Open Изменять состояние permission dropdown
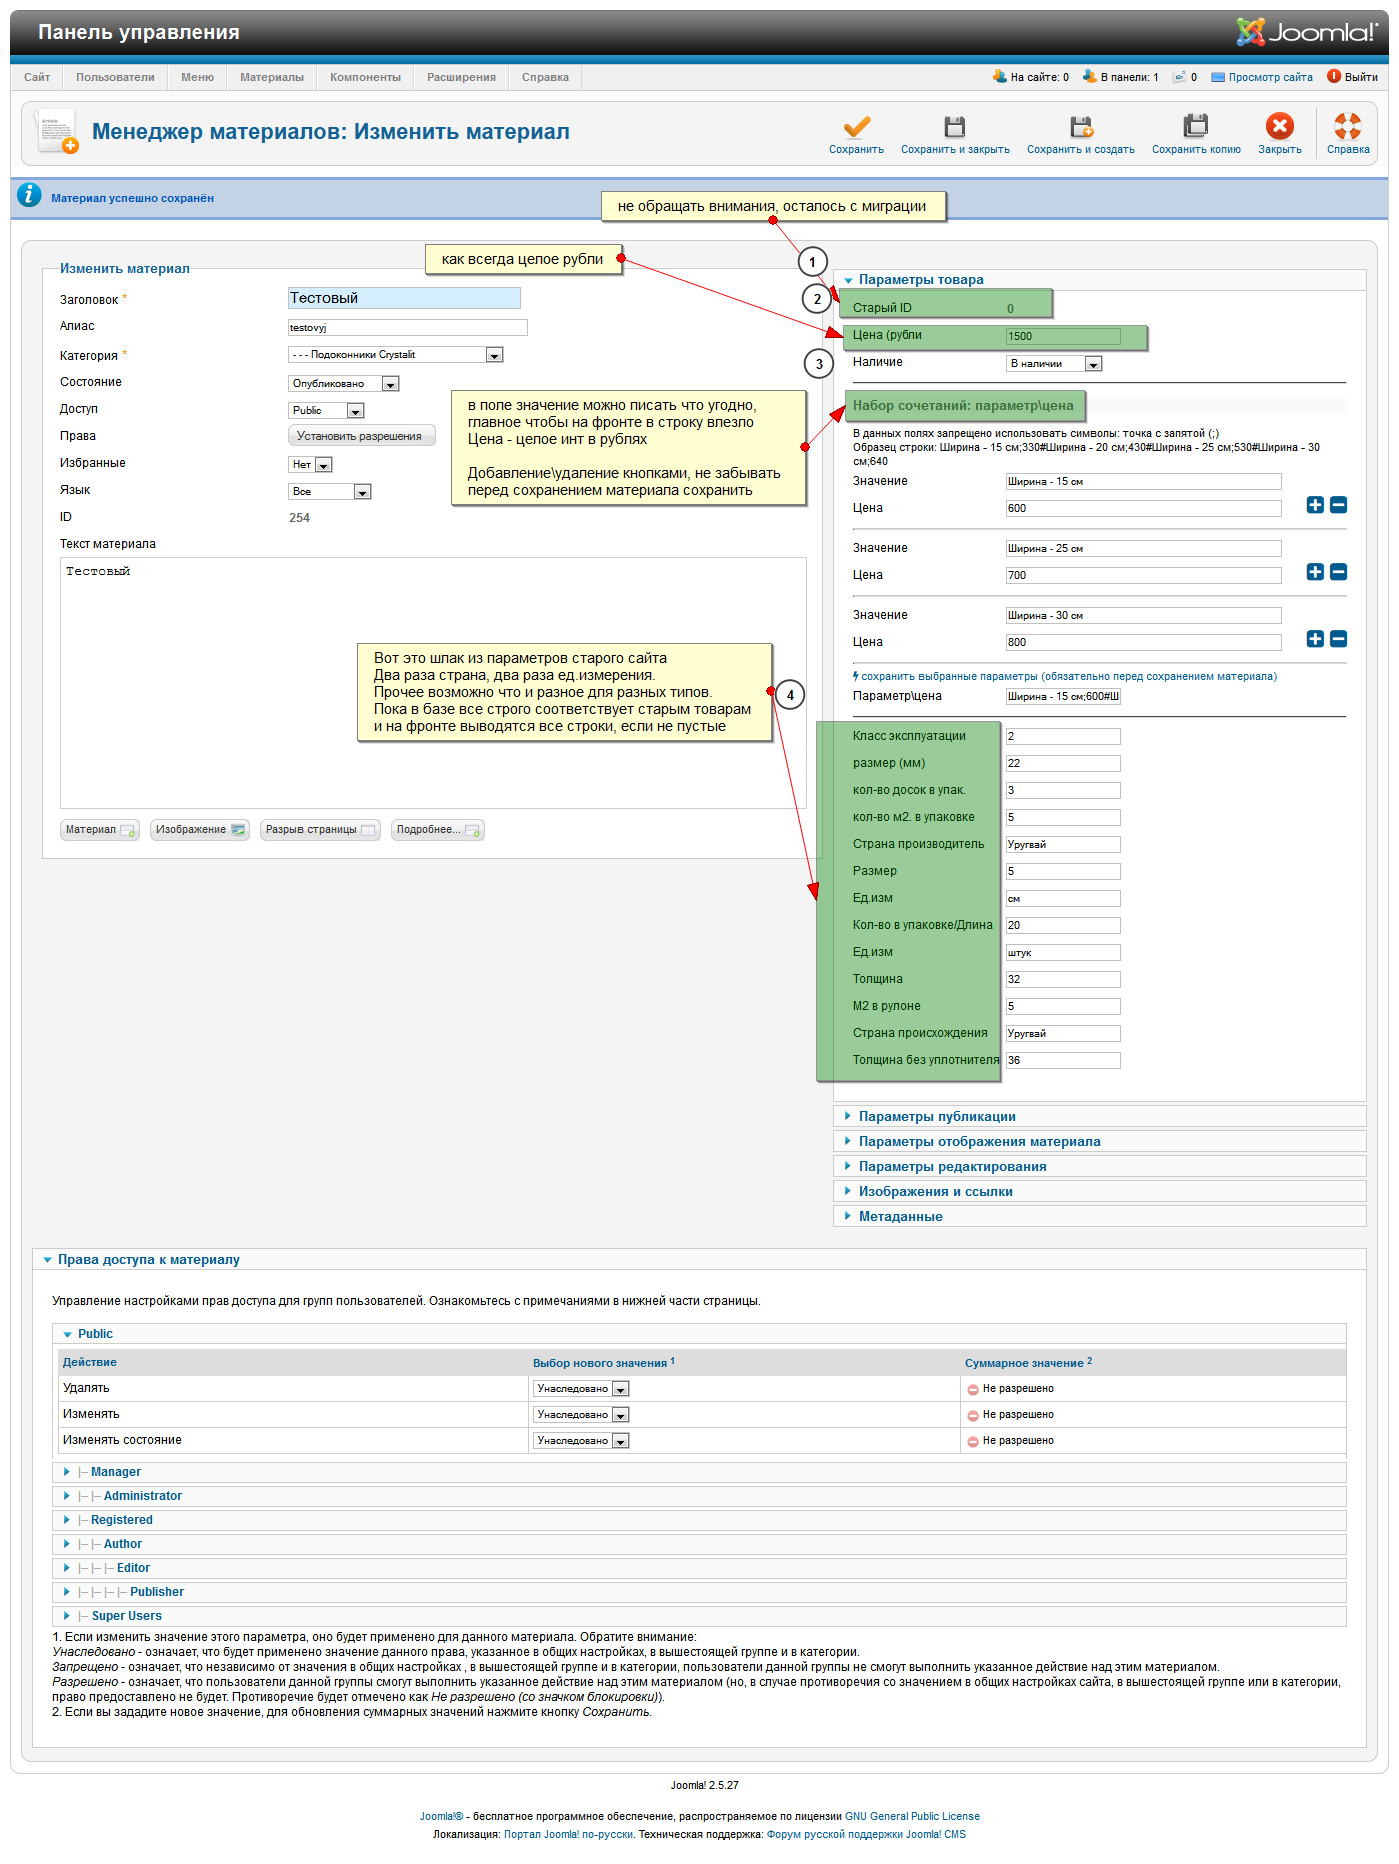Screen dimensions: 1399x1864 click(x=581, y=1441)
